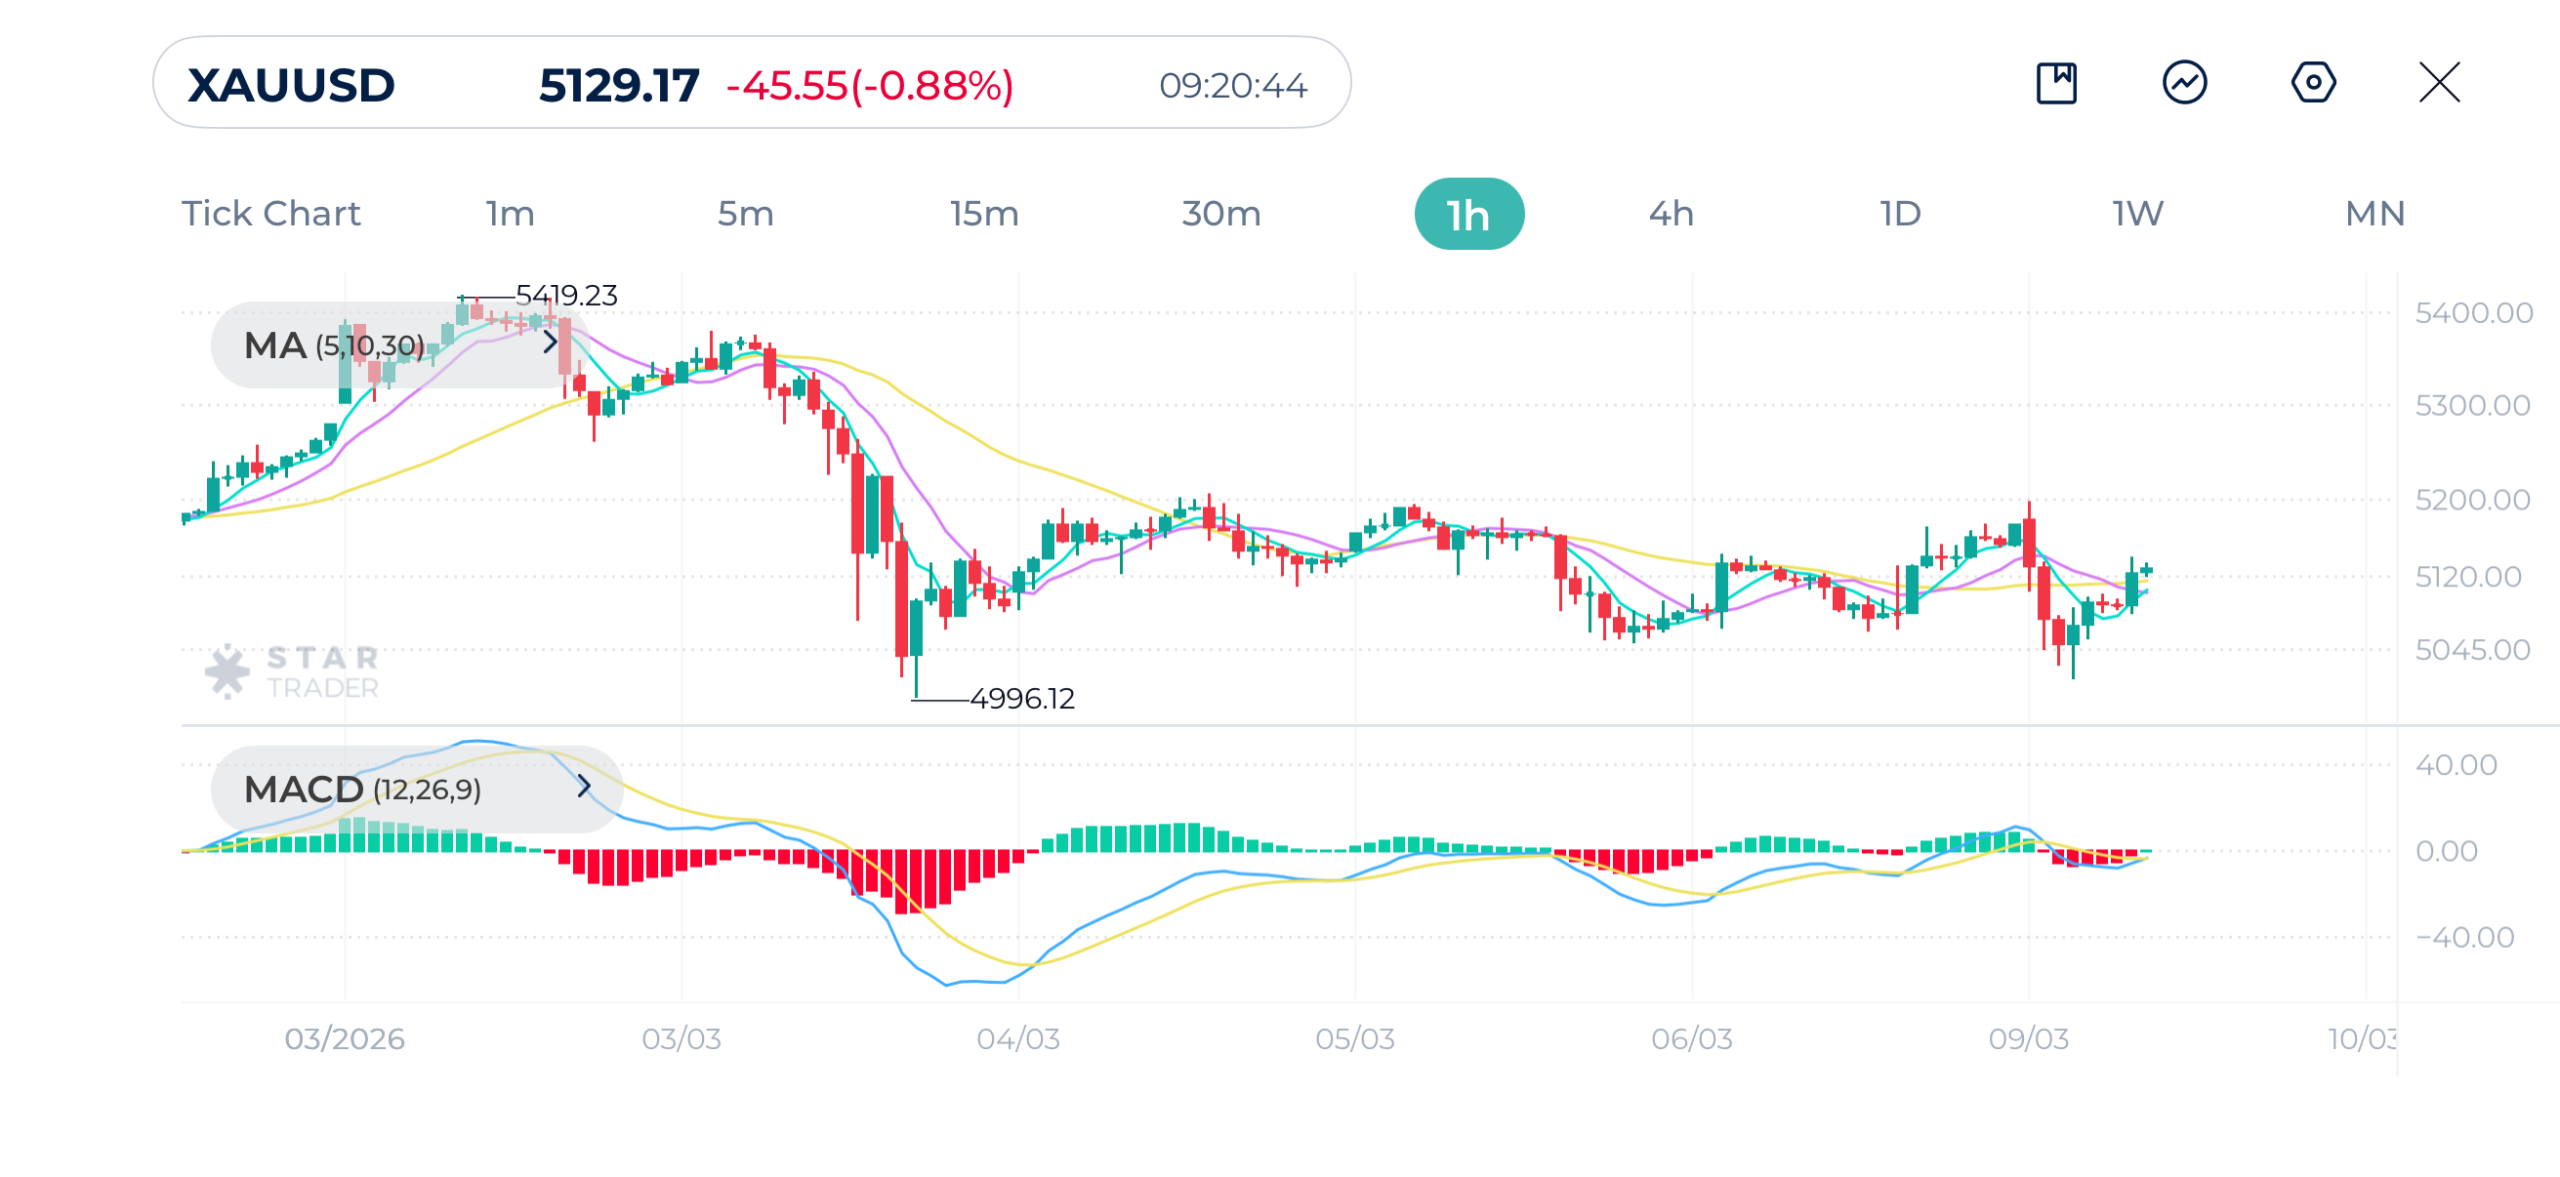The image size is (2560, 1177).
Task: Choose the 30m timeframe
Action: point(1221,214)
